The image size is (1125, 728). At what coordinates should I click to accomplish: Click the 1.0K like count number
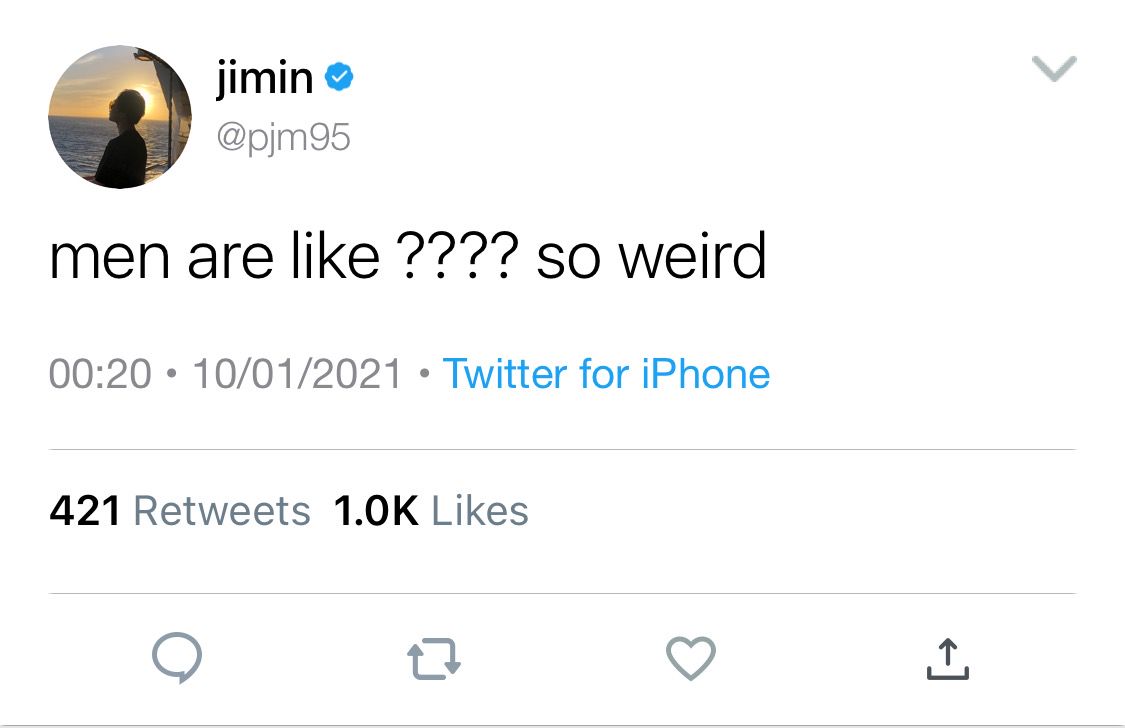coord(376,511)
